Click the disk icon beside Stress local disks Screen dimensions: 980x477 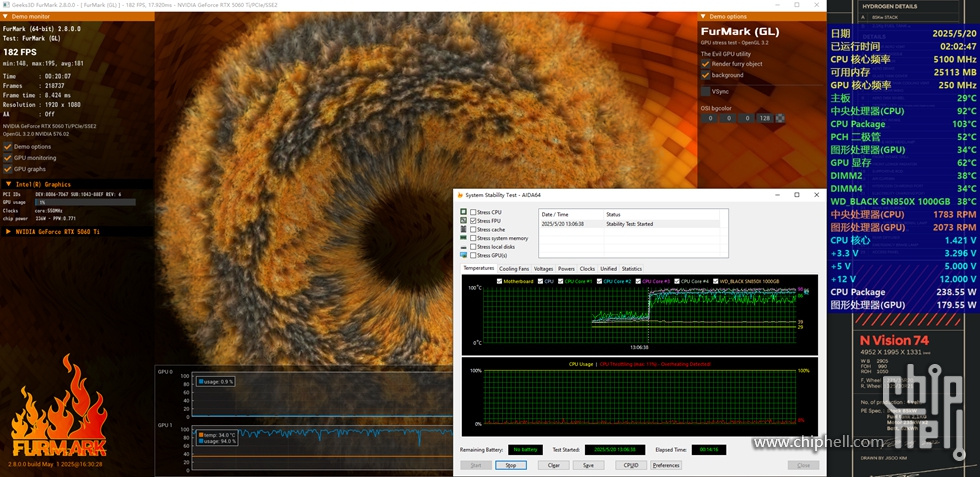click(x=463, y=247)
